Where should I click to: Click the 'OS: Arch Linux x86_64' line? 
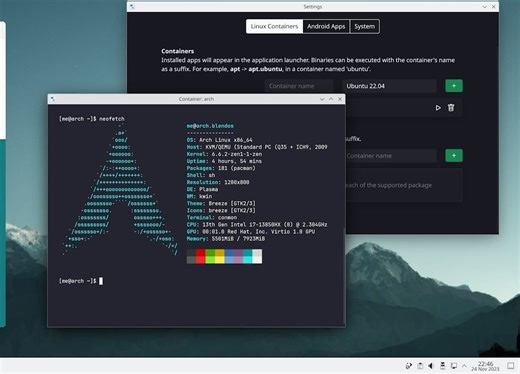pos(219,140)
